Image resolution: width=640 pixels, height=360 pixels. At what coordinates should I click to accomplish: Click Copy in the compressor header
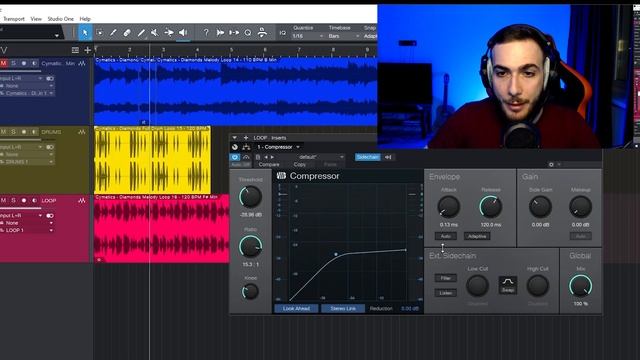300,164
